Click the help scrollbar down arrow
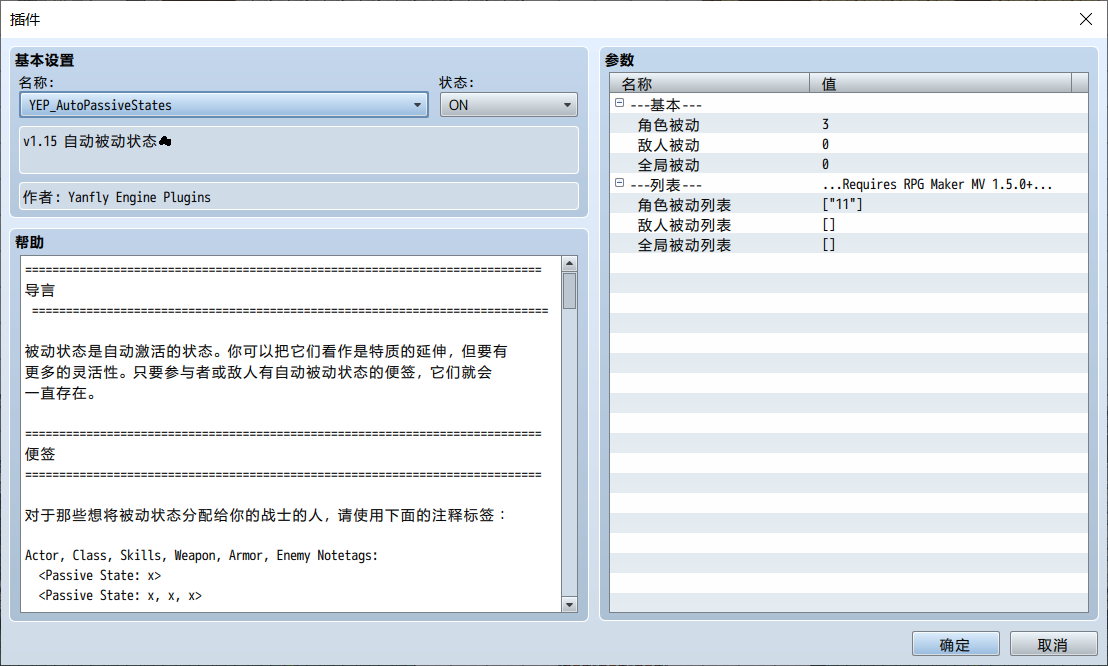The height and width of the screenshot is (666, 1108). 569,604
